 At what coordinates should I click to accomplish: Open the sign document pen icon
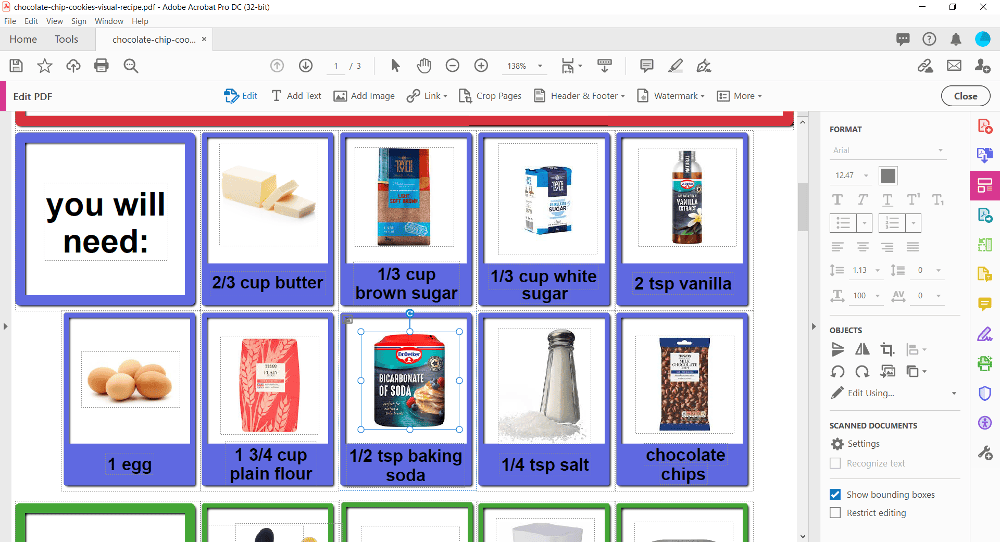click(704, 66)
